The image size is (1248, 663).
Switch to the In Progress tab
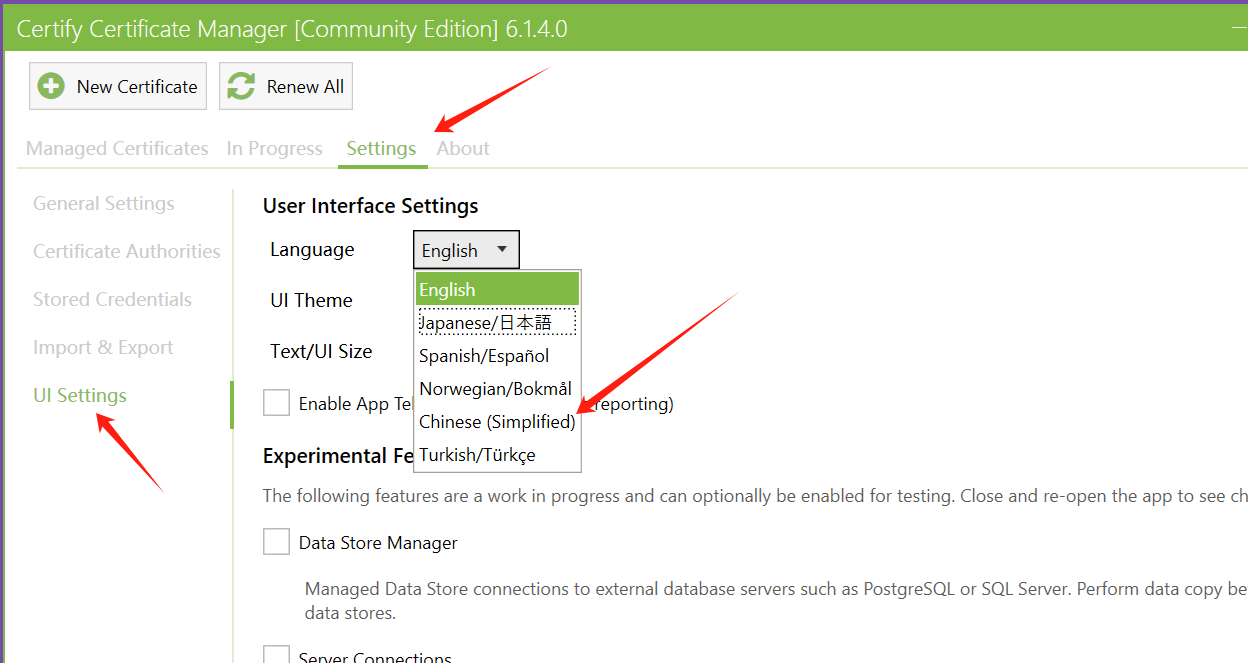coord(275,148)
